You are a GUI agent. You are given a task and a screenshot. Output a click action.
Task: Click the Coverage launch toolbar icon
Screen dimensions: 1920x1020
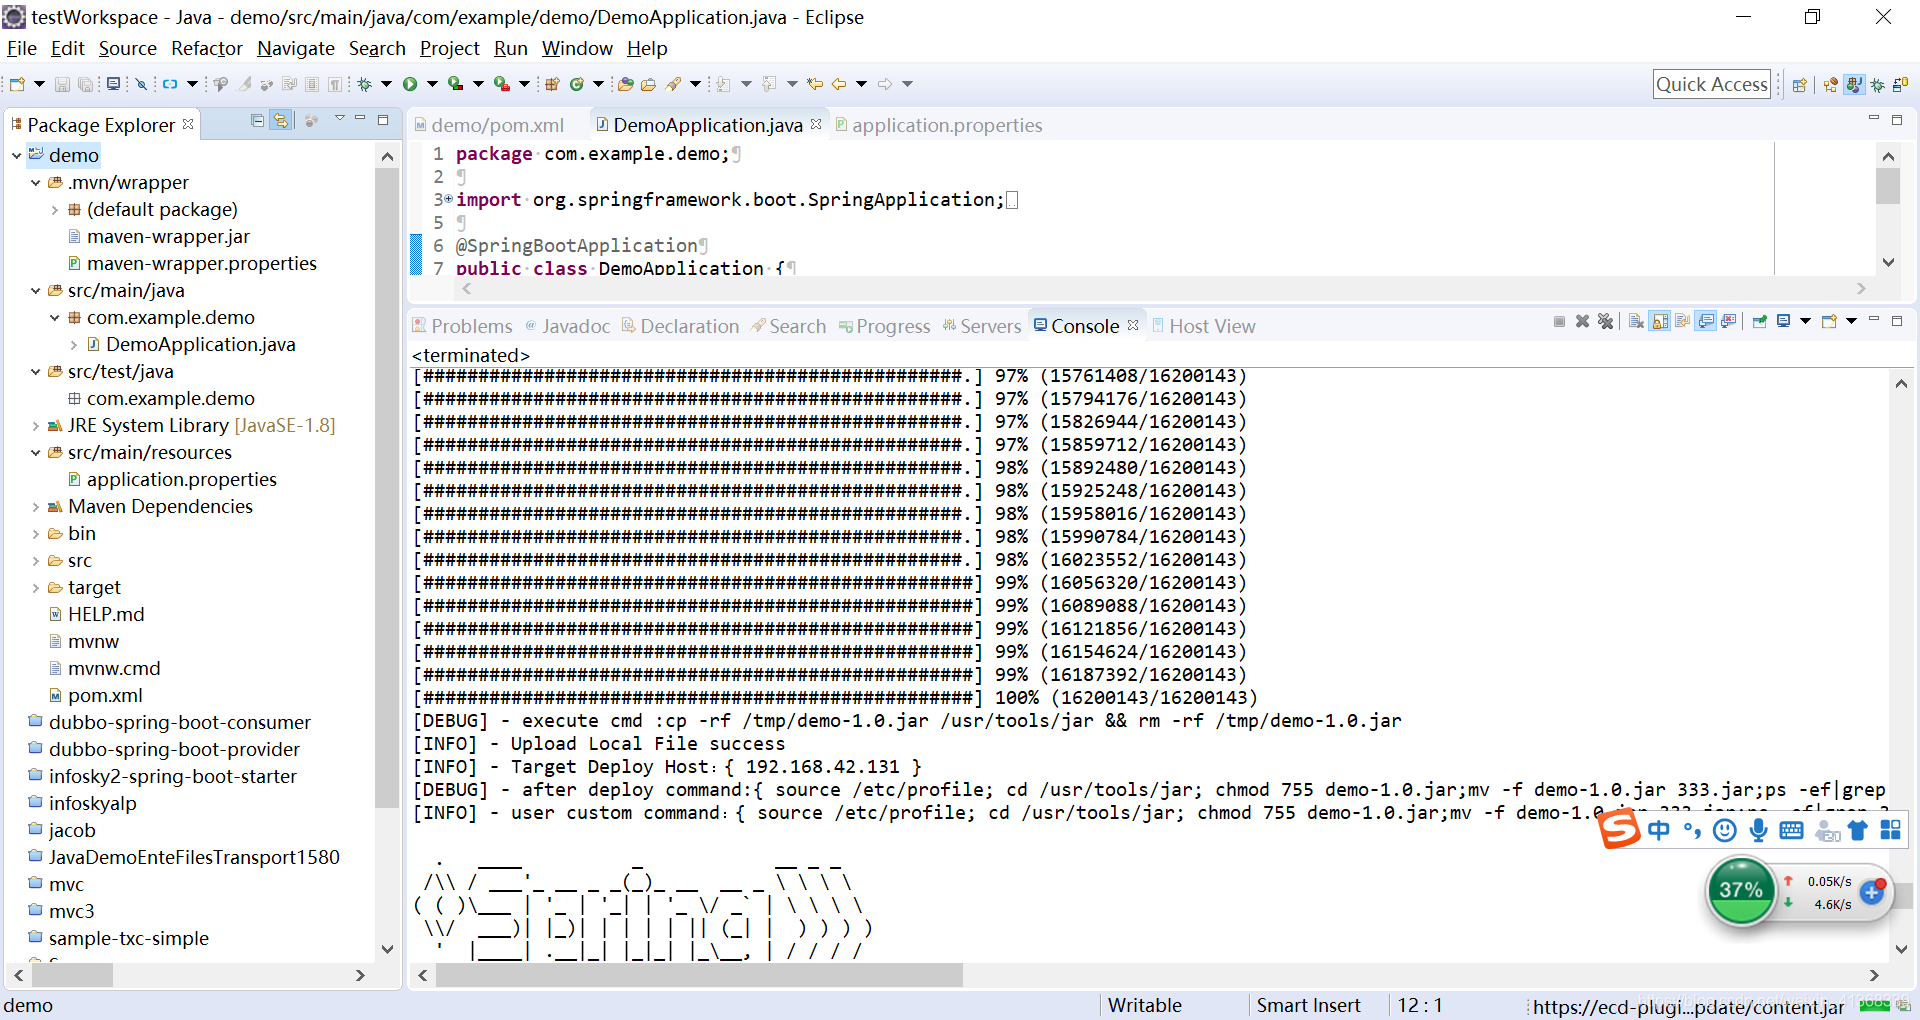(x=455, y=84)
